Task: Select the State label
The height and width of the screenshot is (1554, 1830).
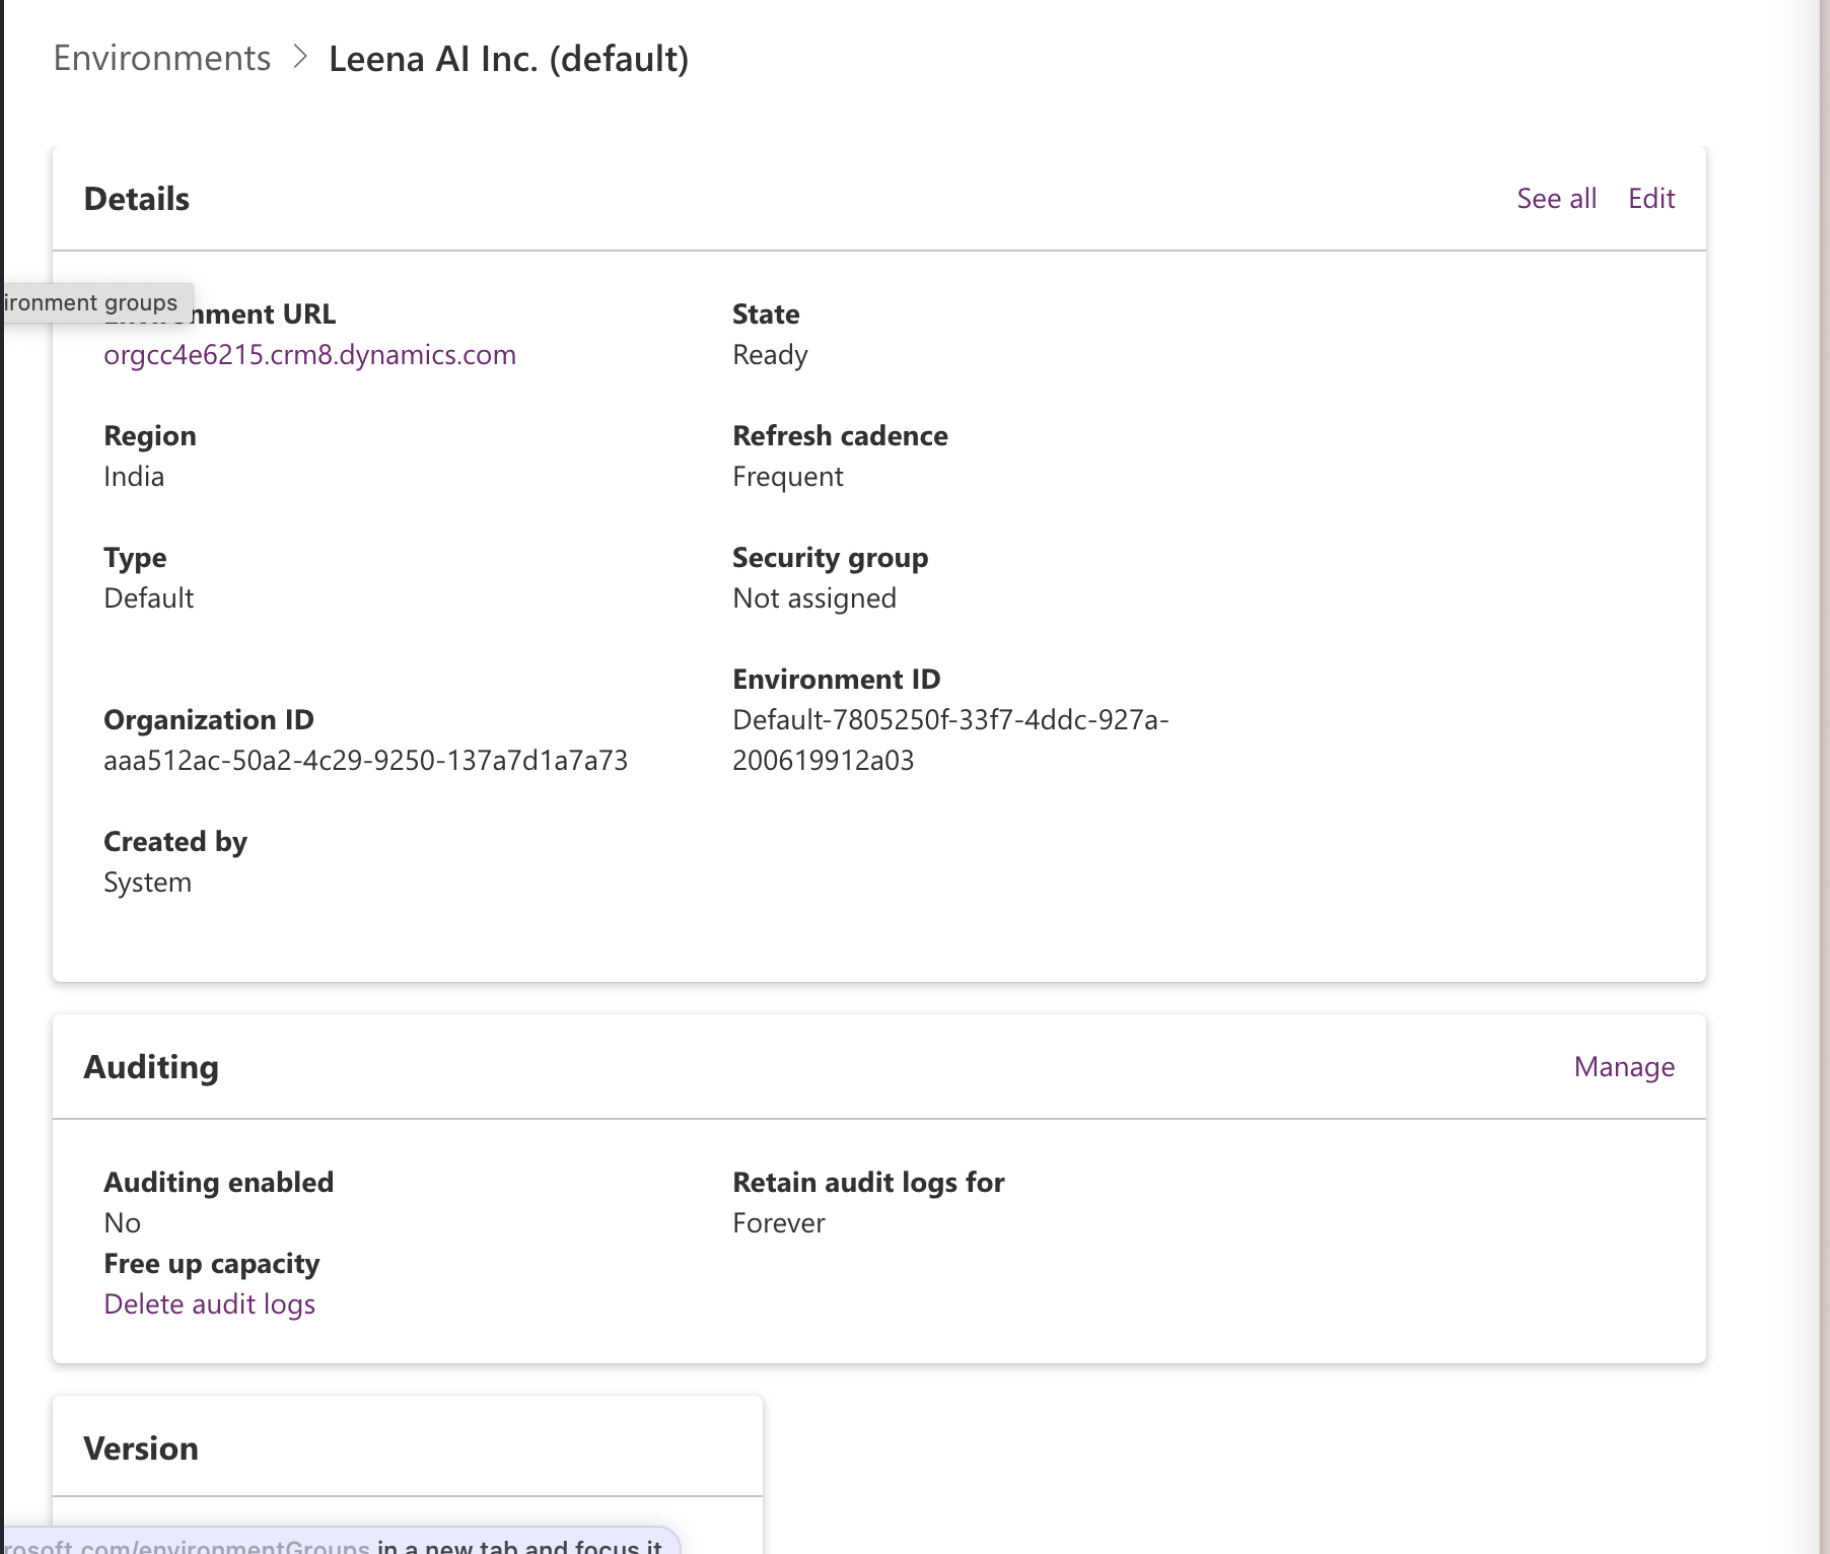Action: [766, 313]
